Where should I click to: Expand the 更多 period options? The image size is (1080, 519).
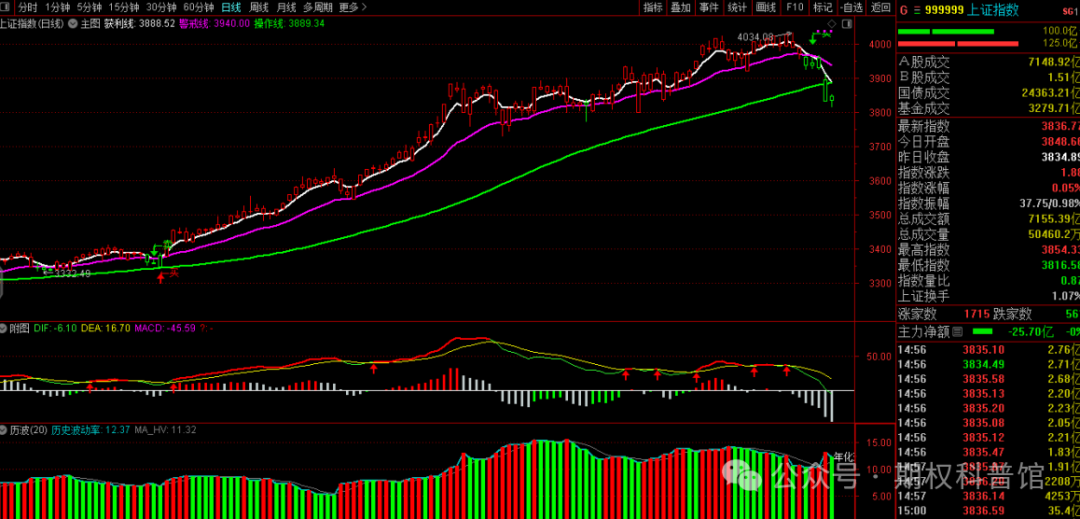click(349, 7)
